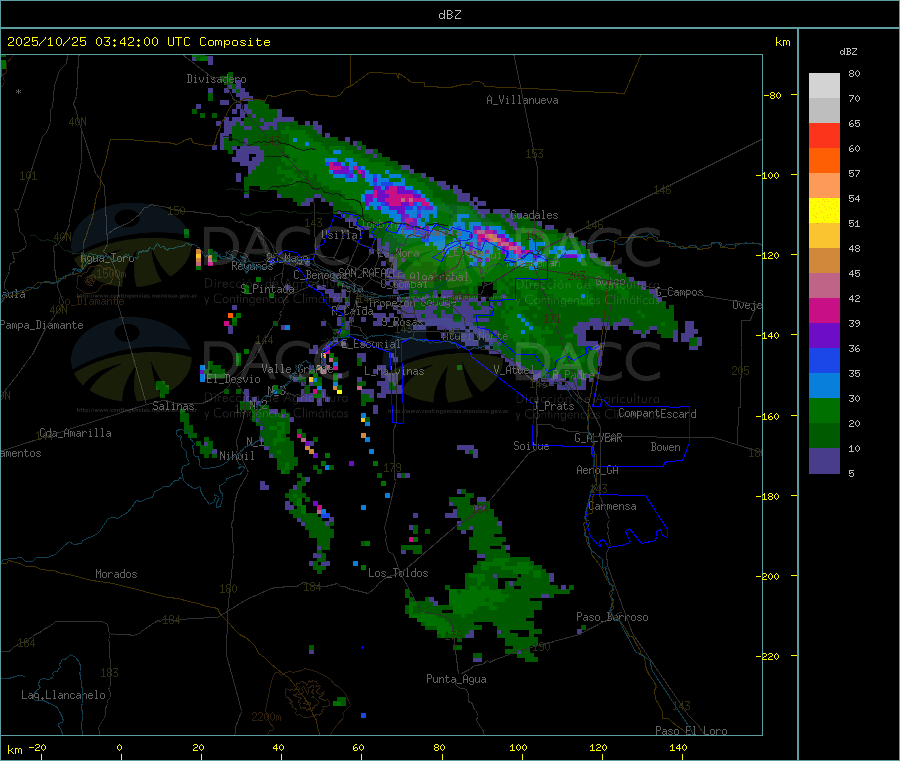Click the Paso_Barroso map label
This screenshot has width=900, height=761.
tap(612, 618)
